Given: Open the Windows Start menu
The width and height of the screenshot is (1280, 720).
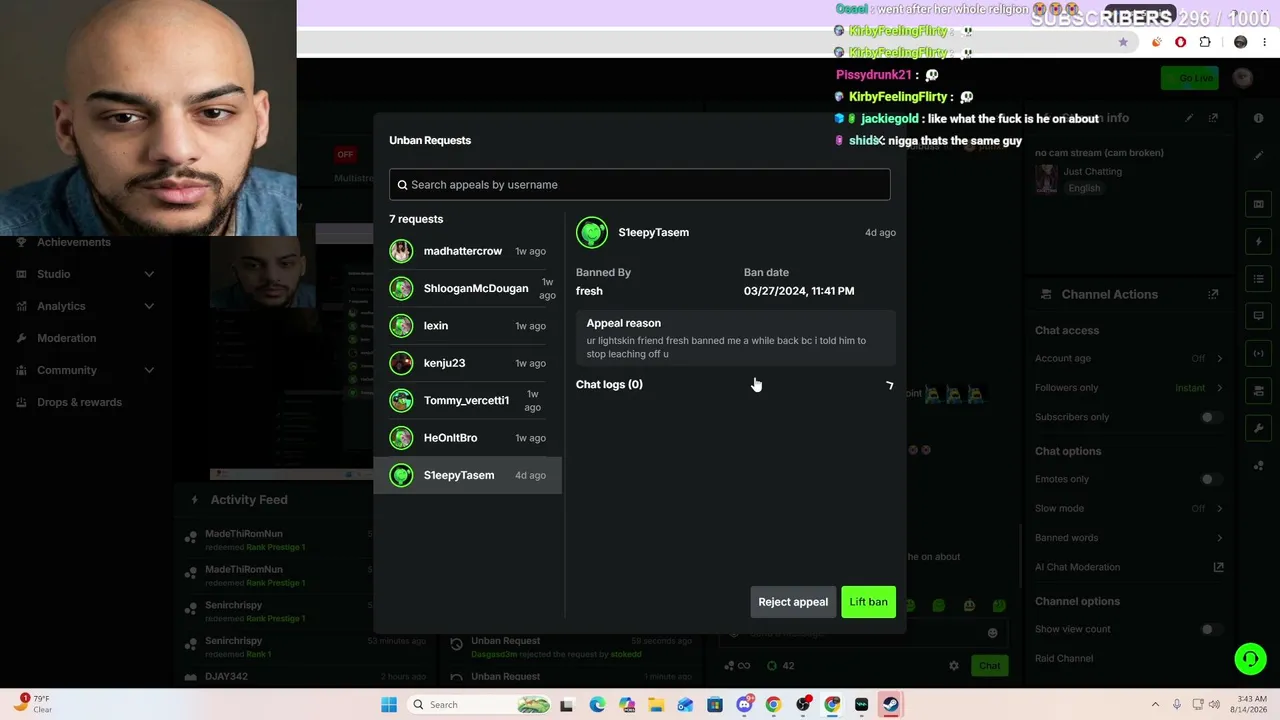Looking at the screenshot, I should tap(389, 705).
